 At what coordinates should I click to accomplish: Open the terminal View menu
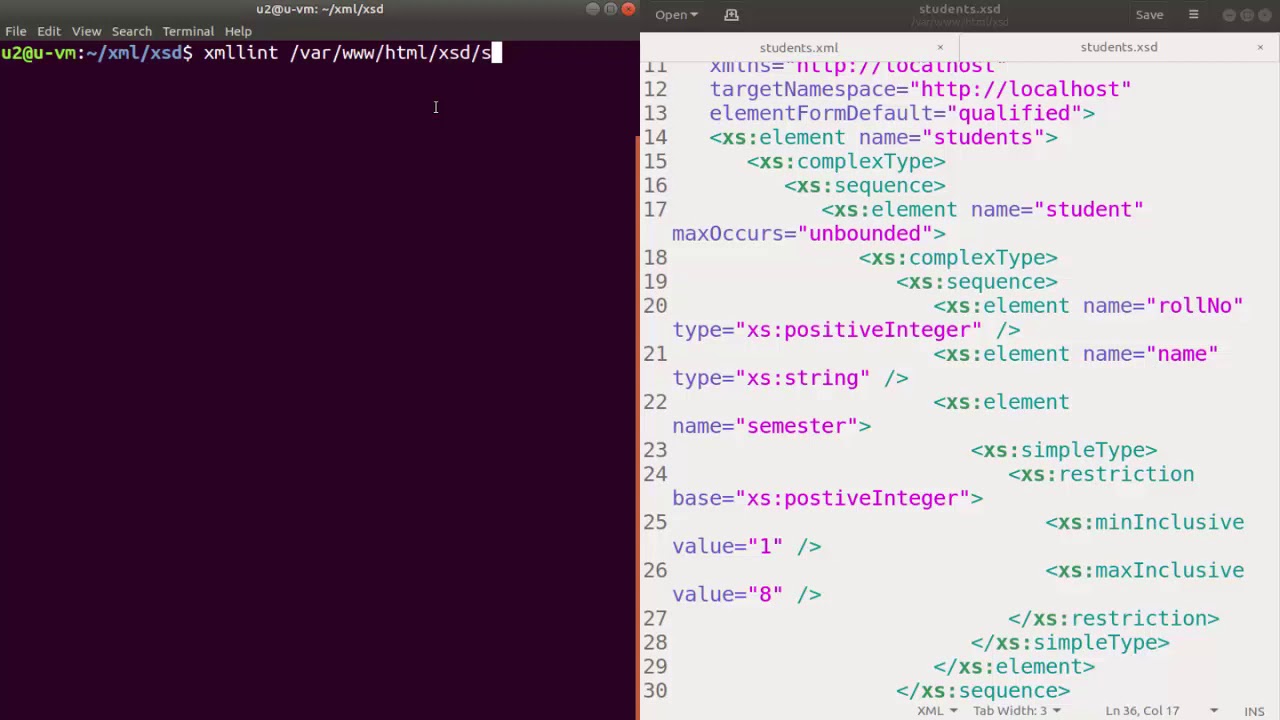86,31
